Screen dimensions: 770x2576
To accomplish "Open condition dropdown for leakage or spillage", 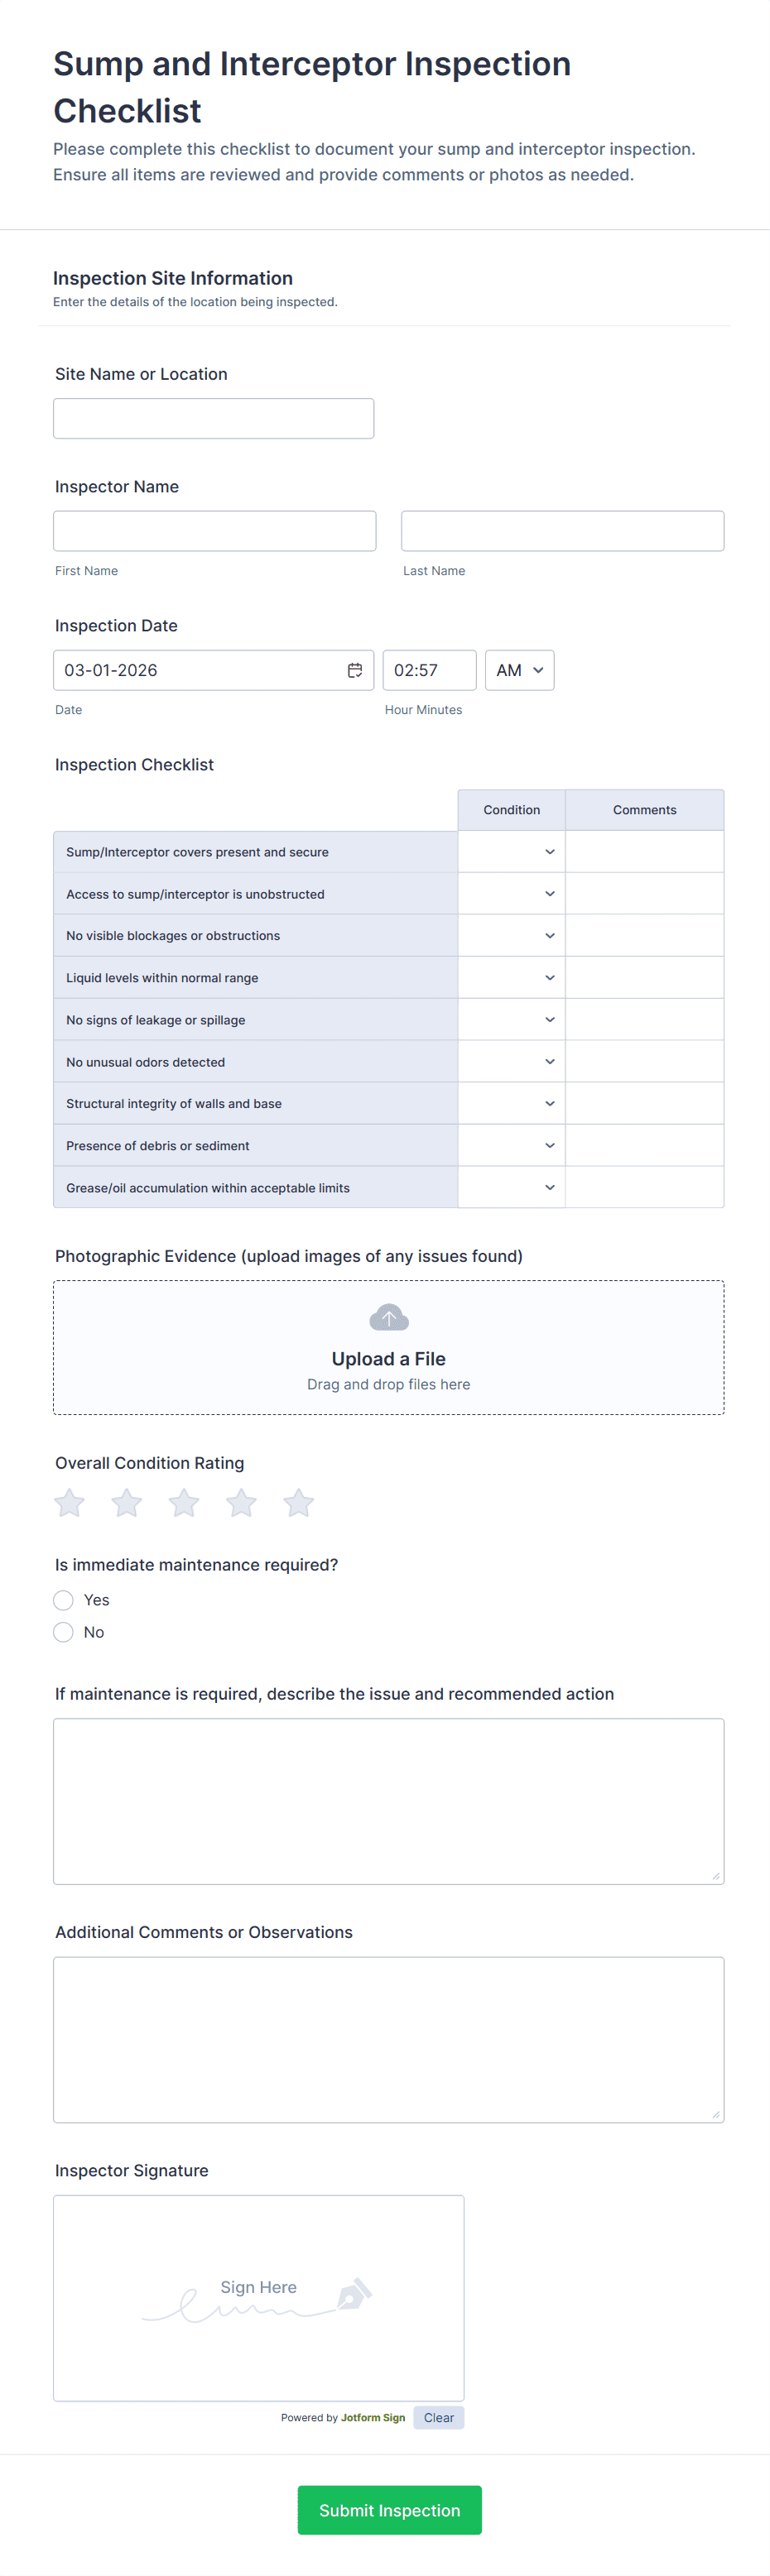I will [x=512, y=1020].
